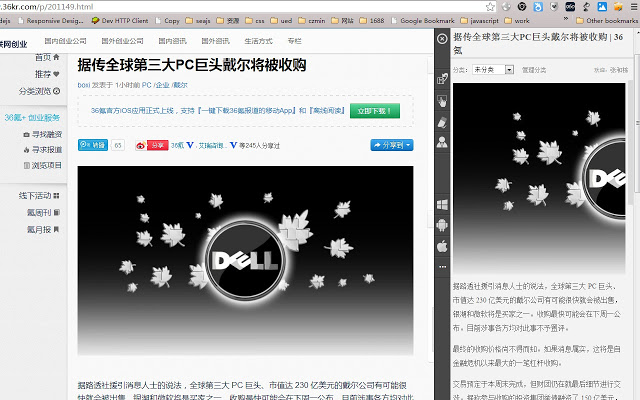Open the seajs bookmarks folder

click(x=198, y=20)
